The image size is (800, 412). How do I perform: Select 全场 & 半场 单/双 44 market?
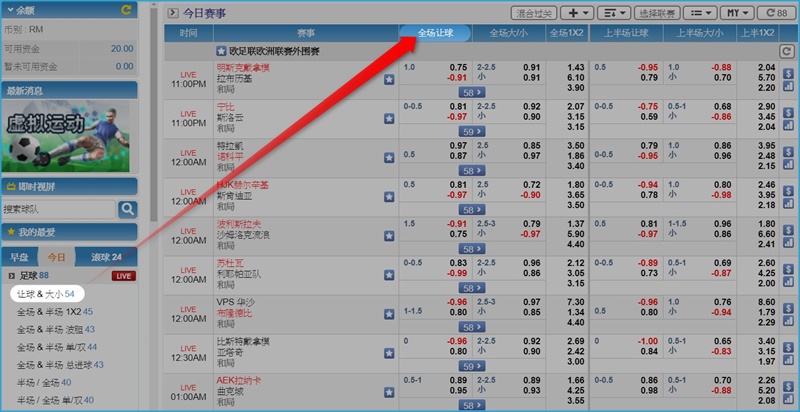[57, 347]
